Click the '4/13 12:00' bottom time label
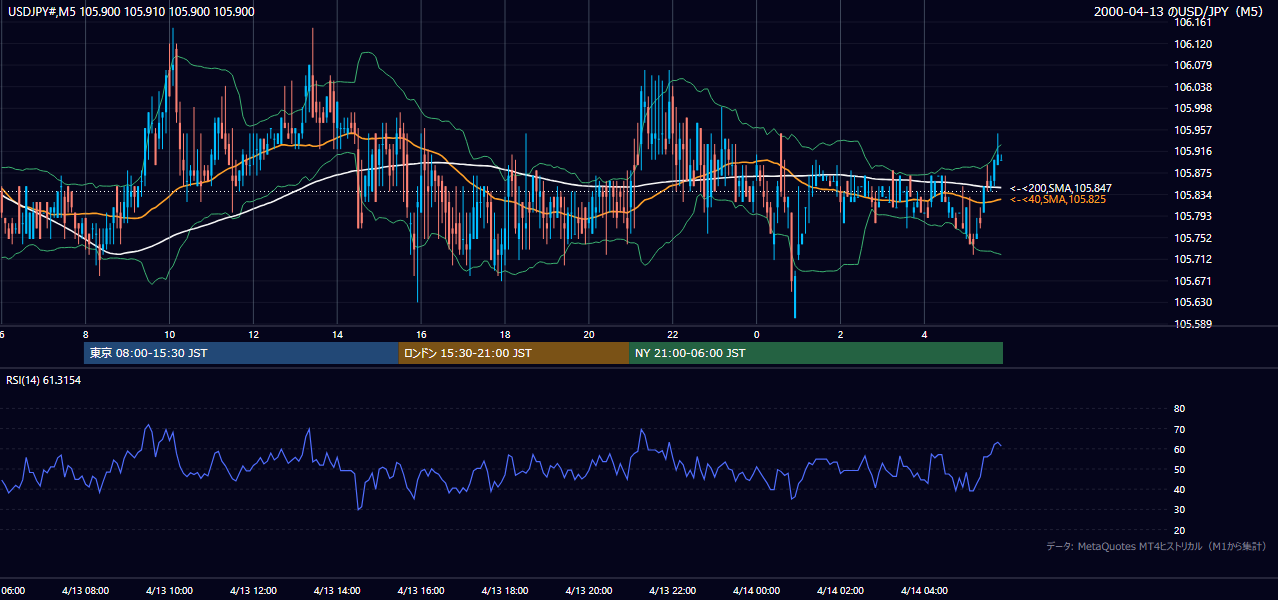Screen dimensions: 1278x600 253,591
